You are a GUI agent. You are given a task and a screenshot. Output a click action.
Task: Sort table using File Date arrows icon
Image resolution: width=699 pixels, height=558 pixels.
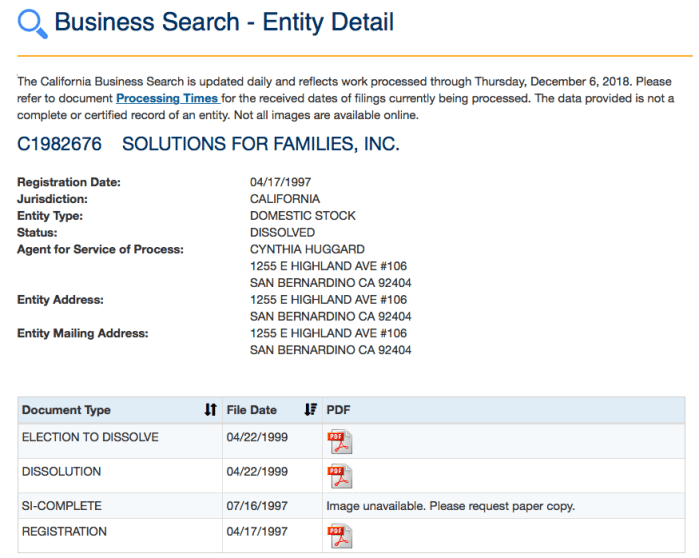[x=310, y=410]
